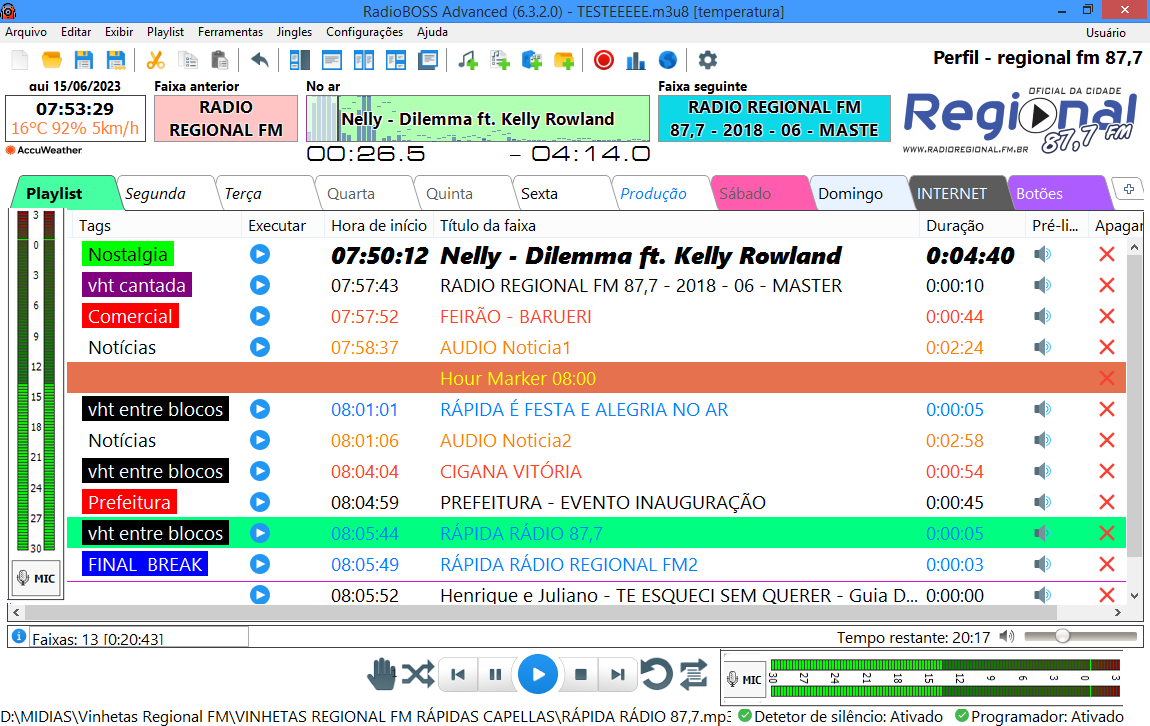Click the now-playing waveform progress bar
This screenshot has height=726, width=1150.
477,119
